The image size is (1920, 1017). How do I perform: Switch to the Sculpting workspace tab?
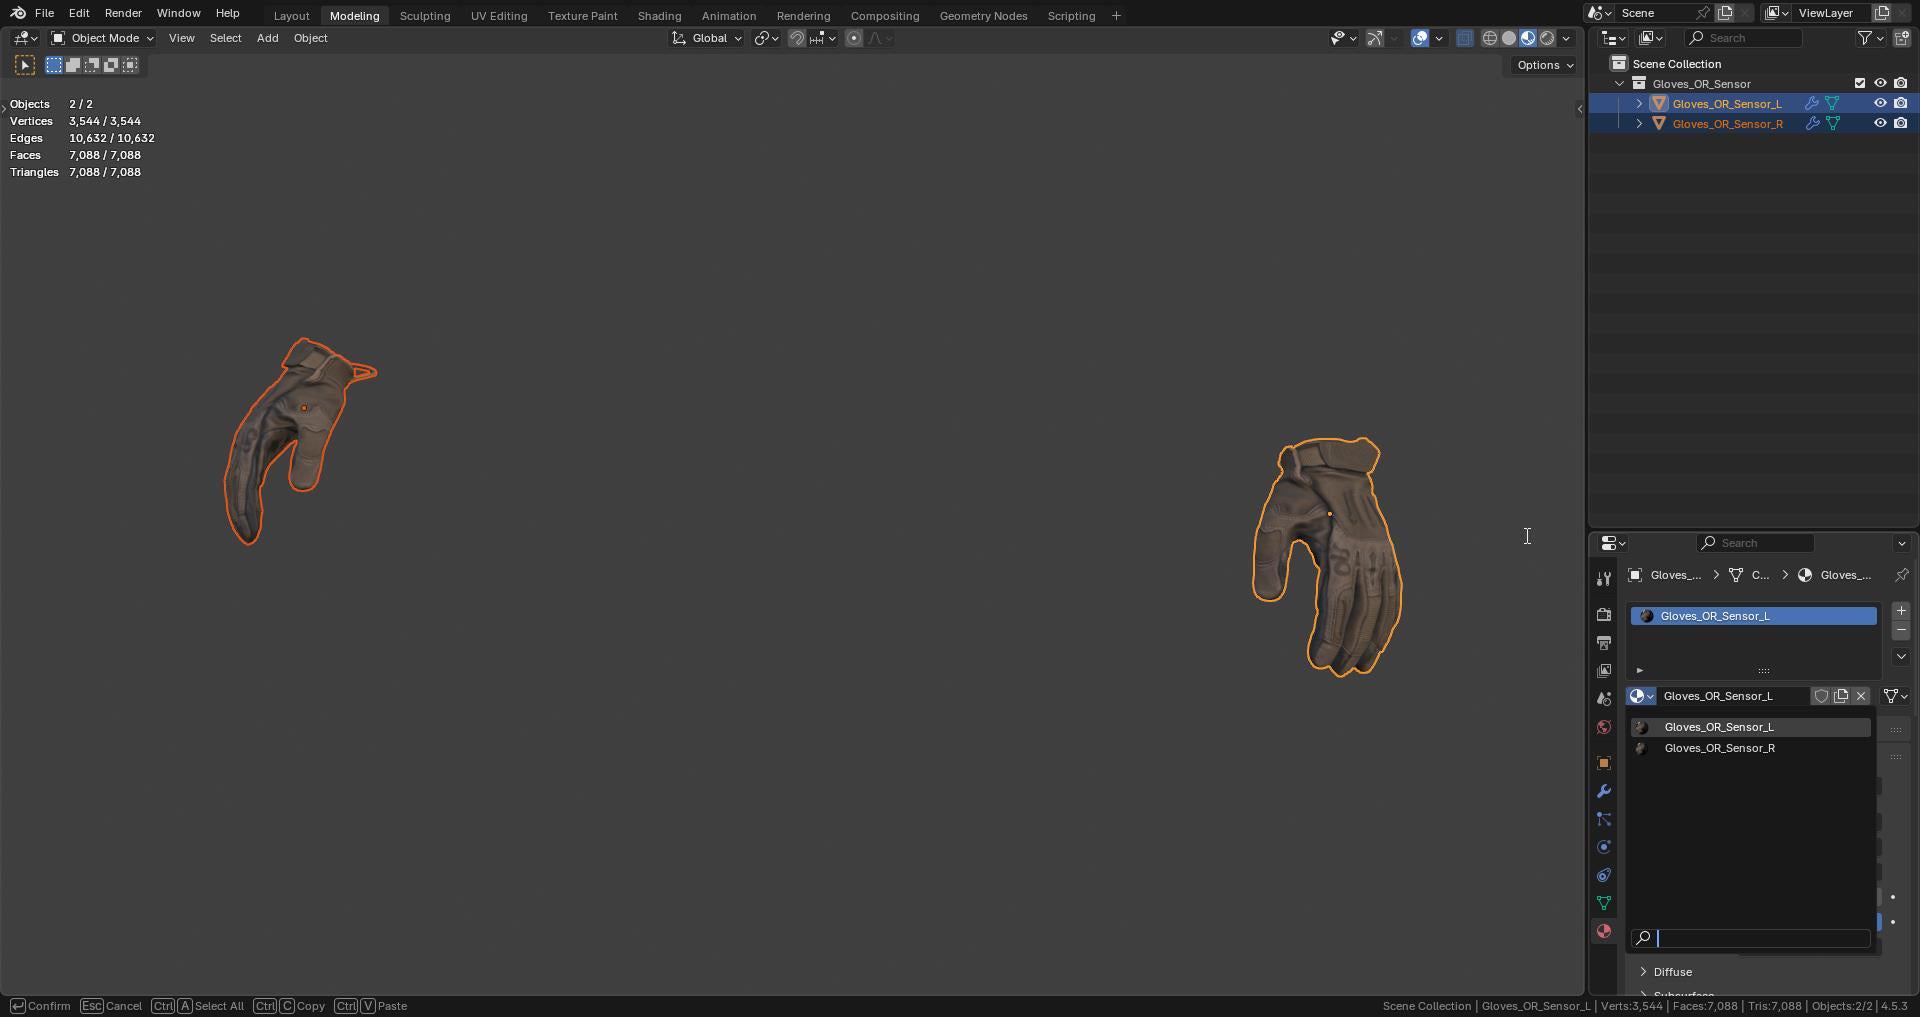[x=424, y=16]
